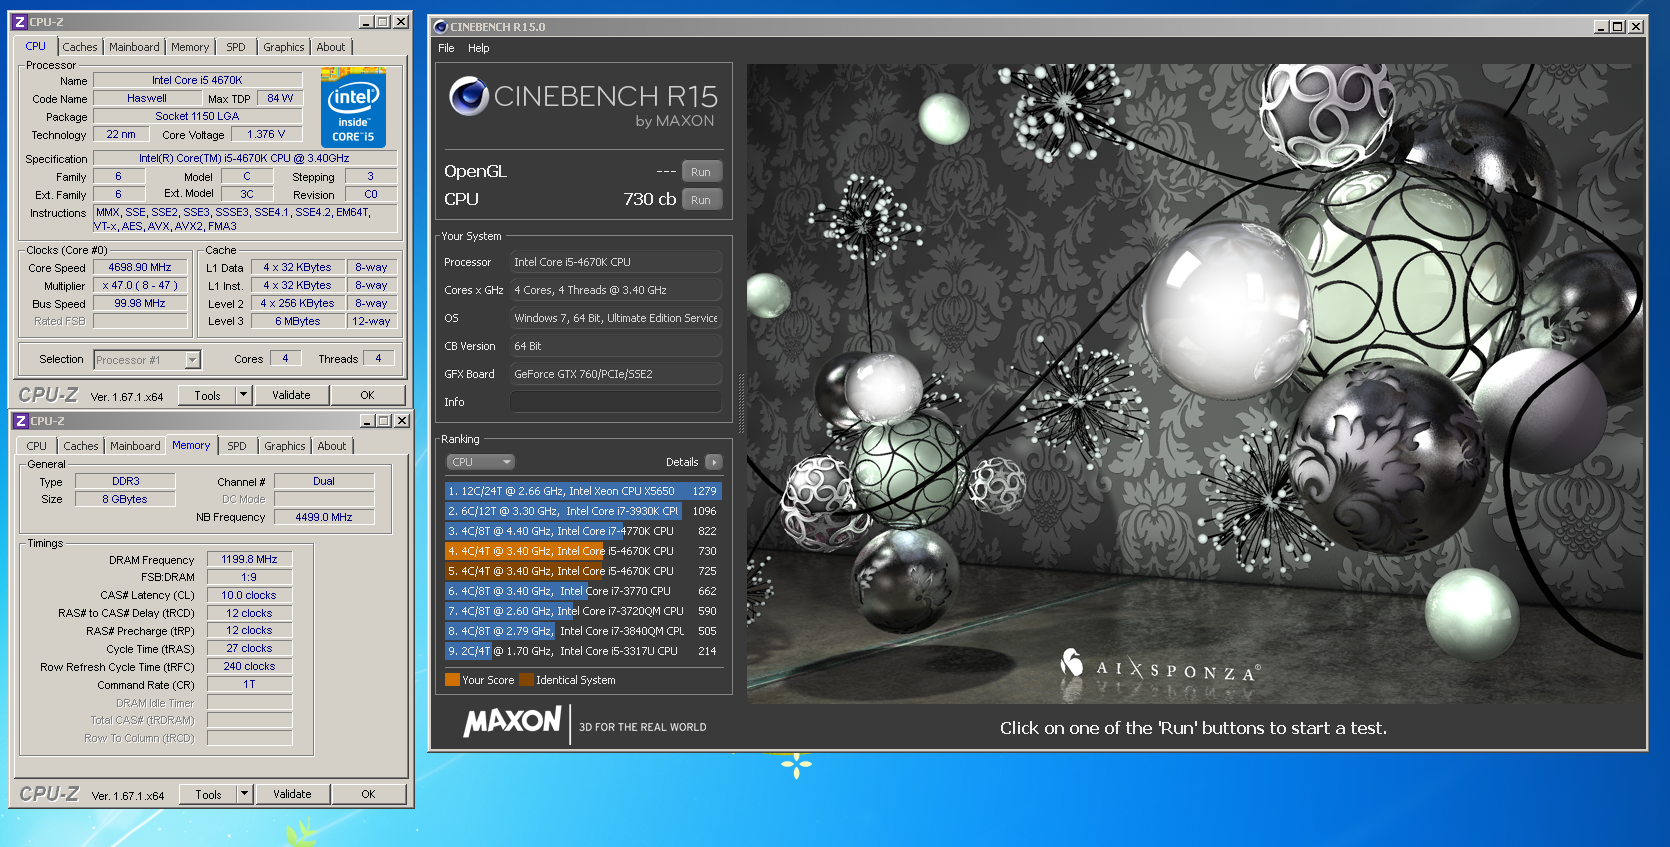Click the Tools button in Memory CPU-Z
Viewport: 1670px width, 847px height.
[209, 794]
